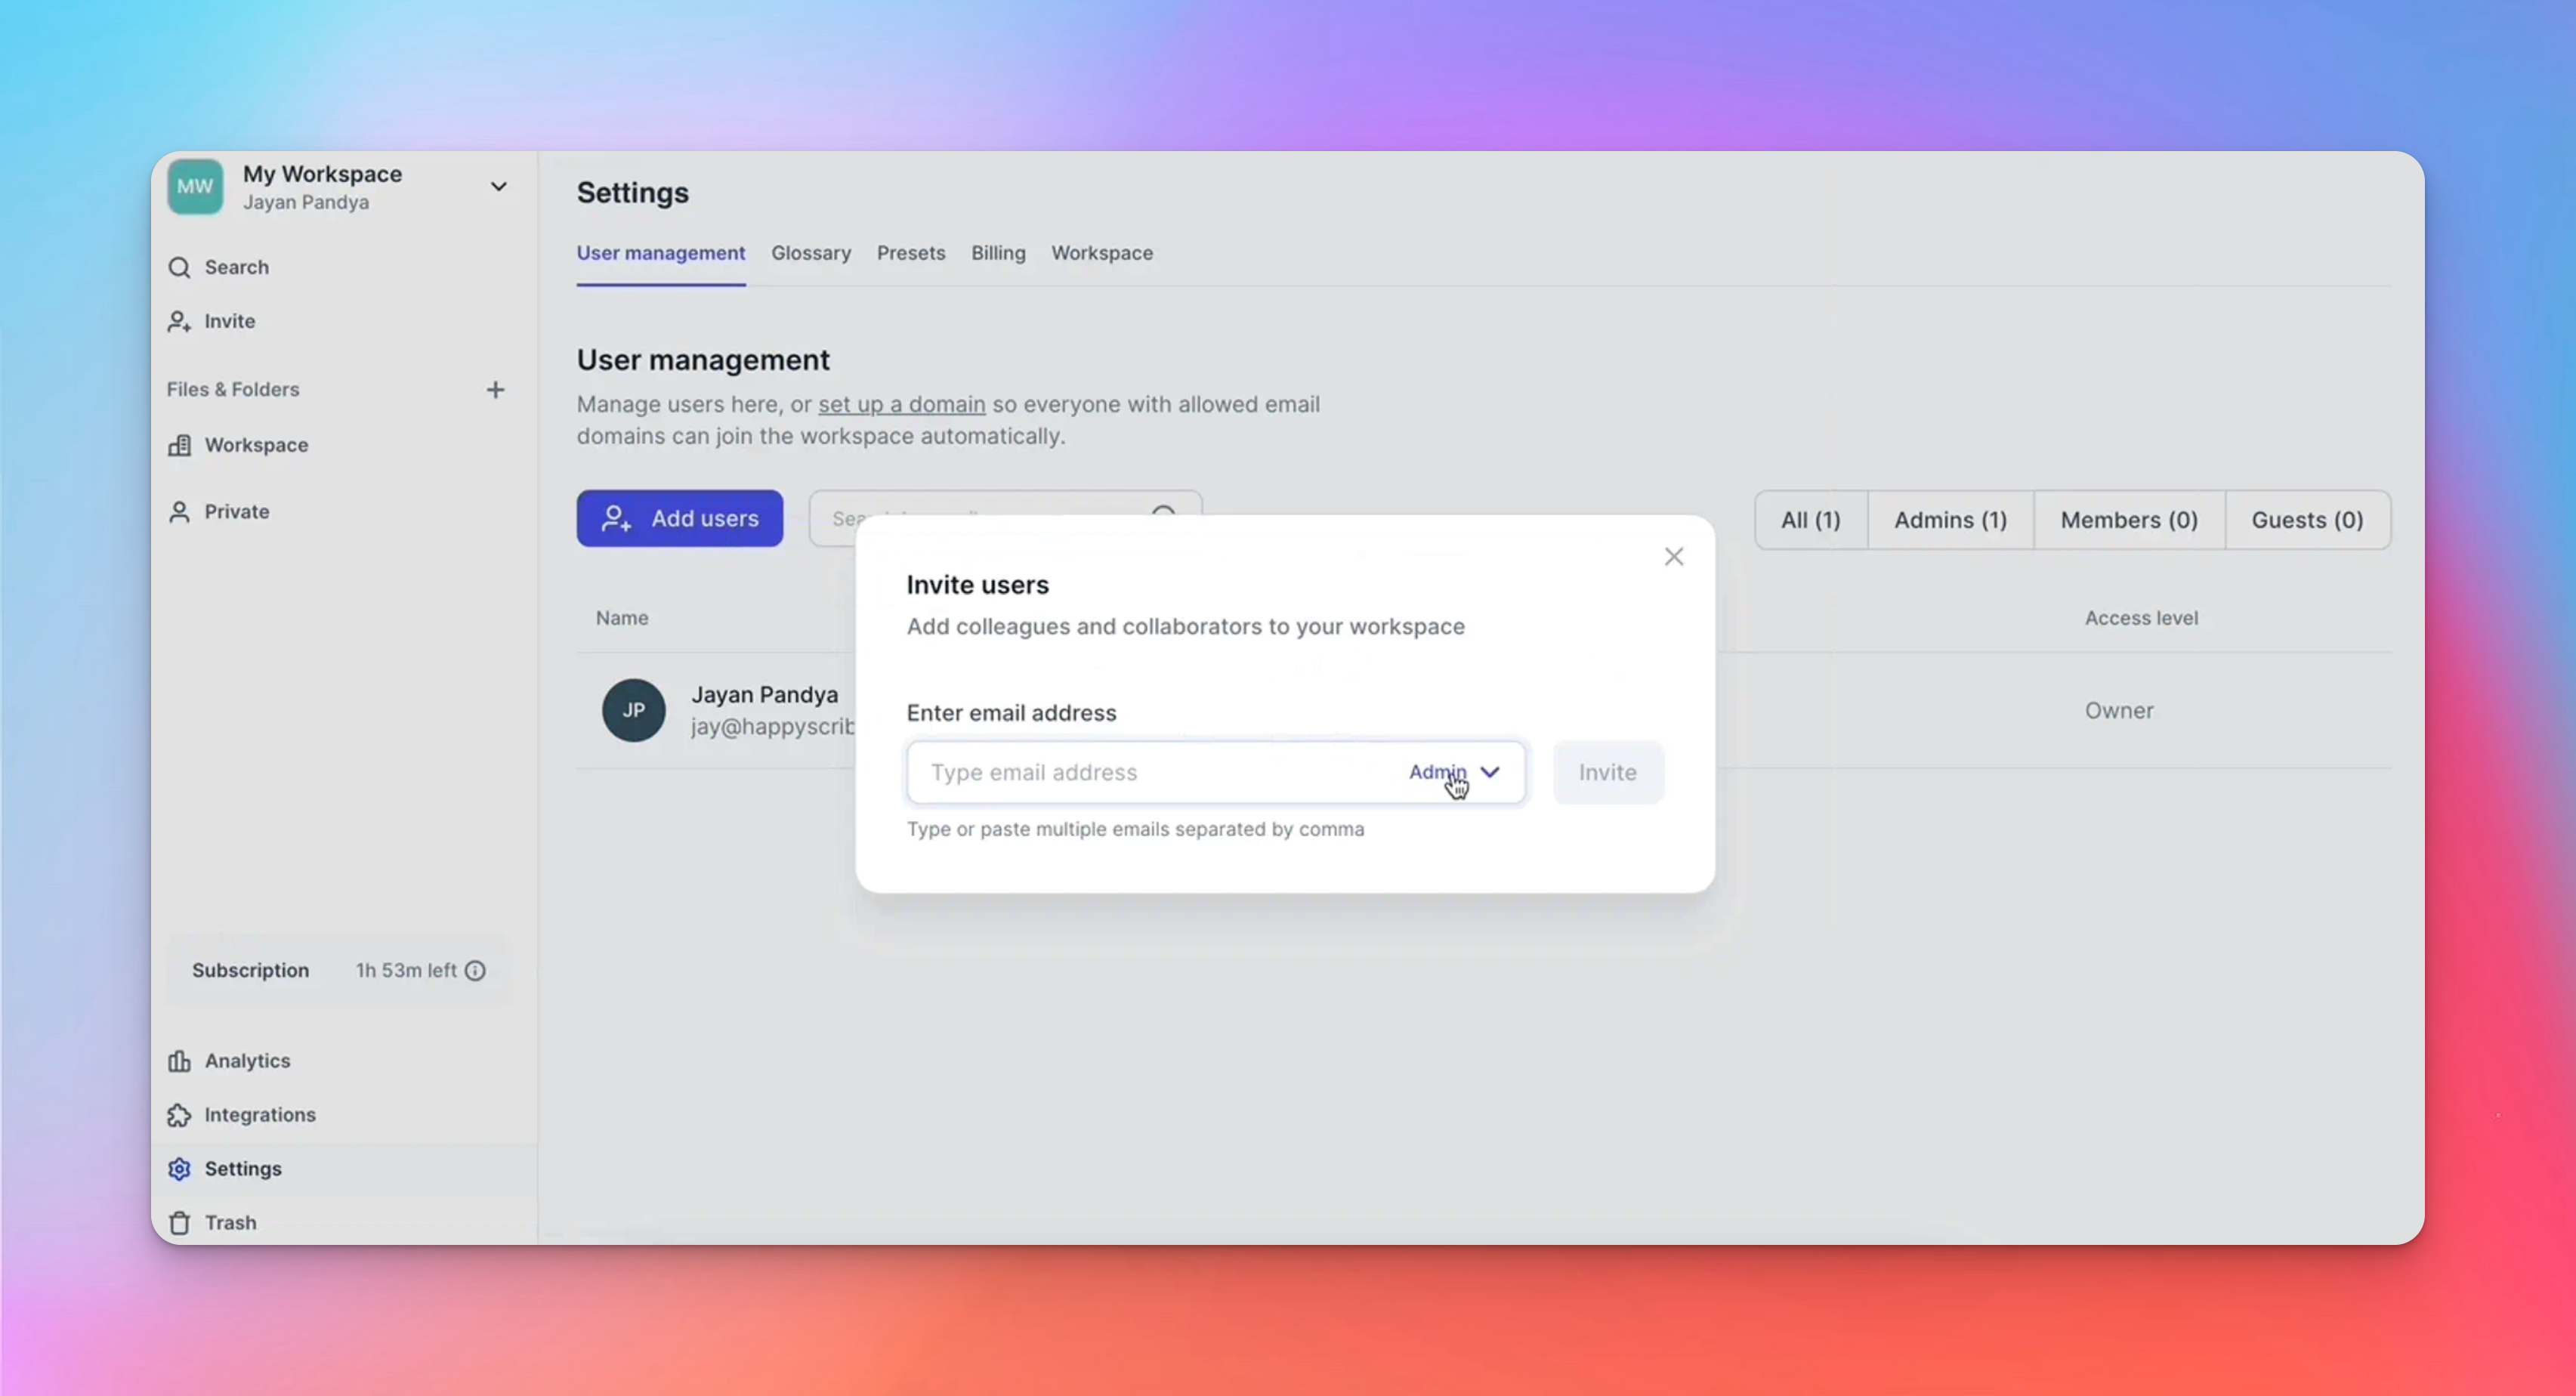Open Analytics chart icon

(x=179, y=1061)
